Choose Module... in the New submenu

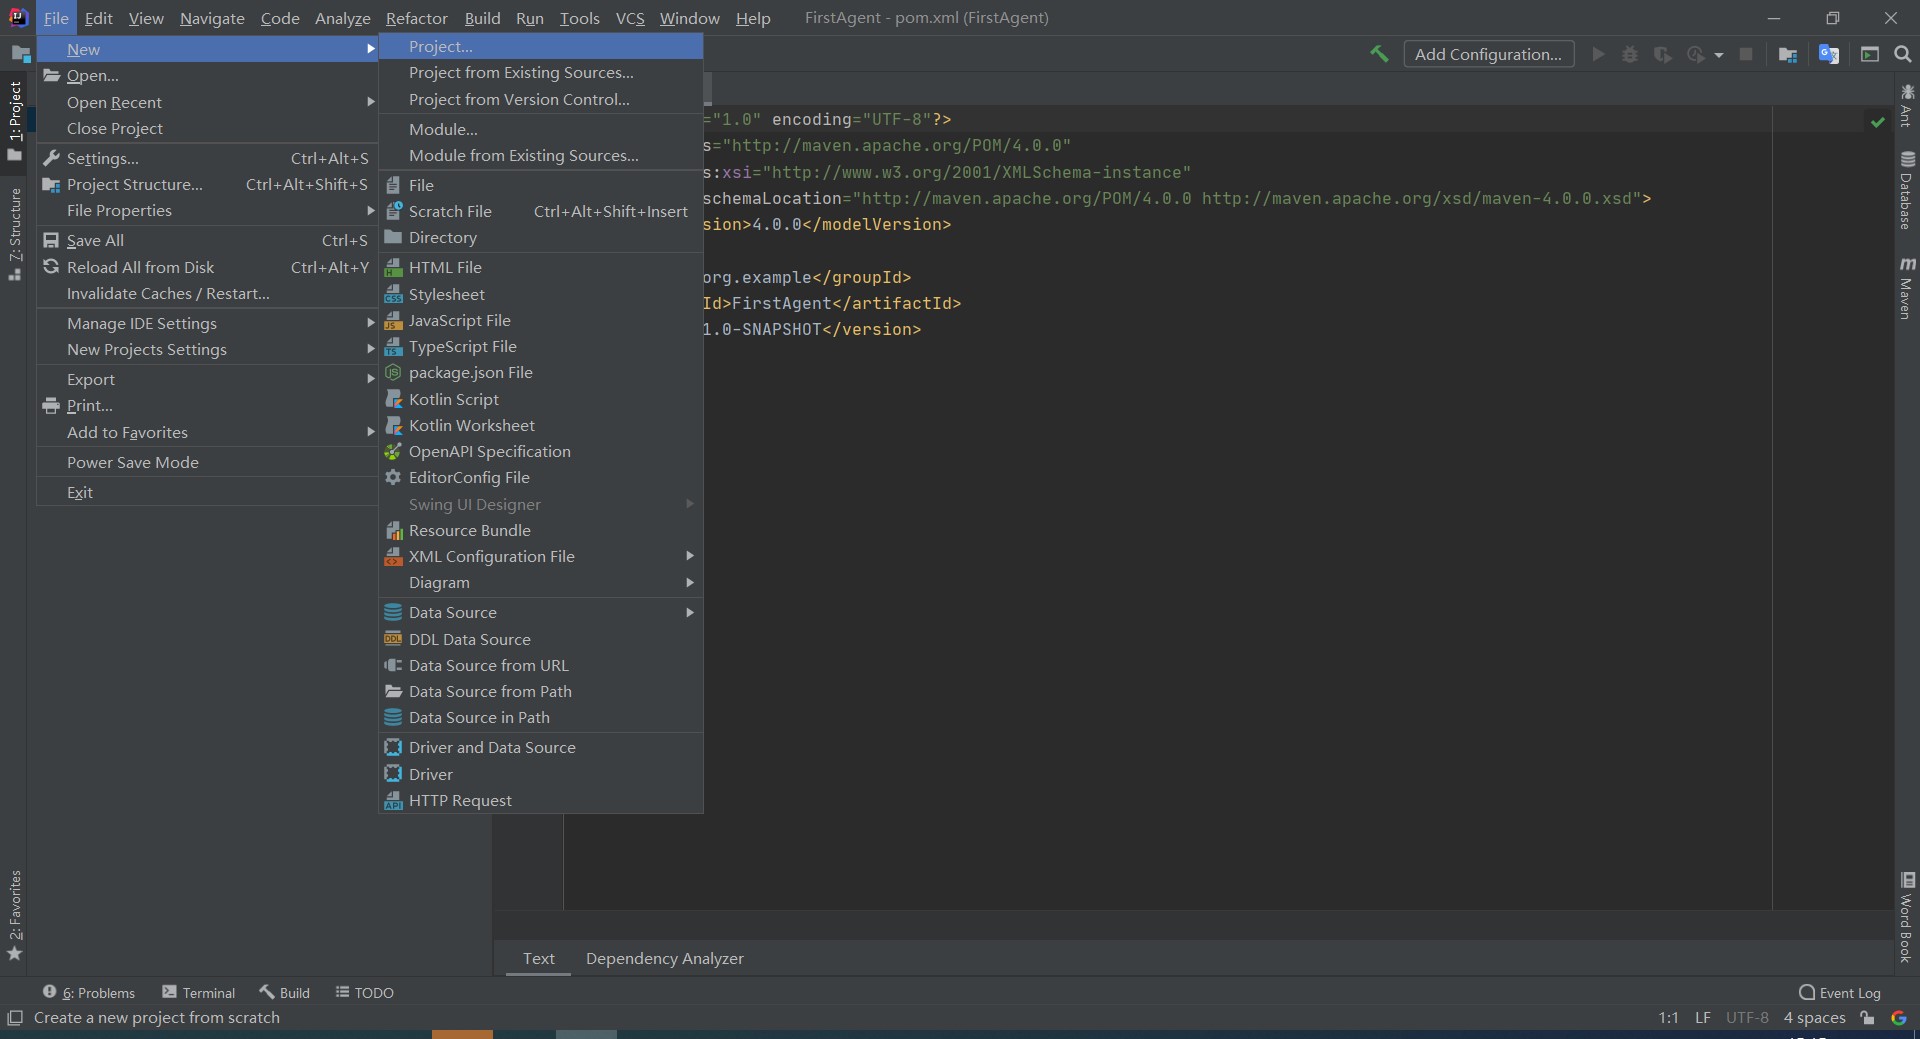[541, 129]
